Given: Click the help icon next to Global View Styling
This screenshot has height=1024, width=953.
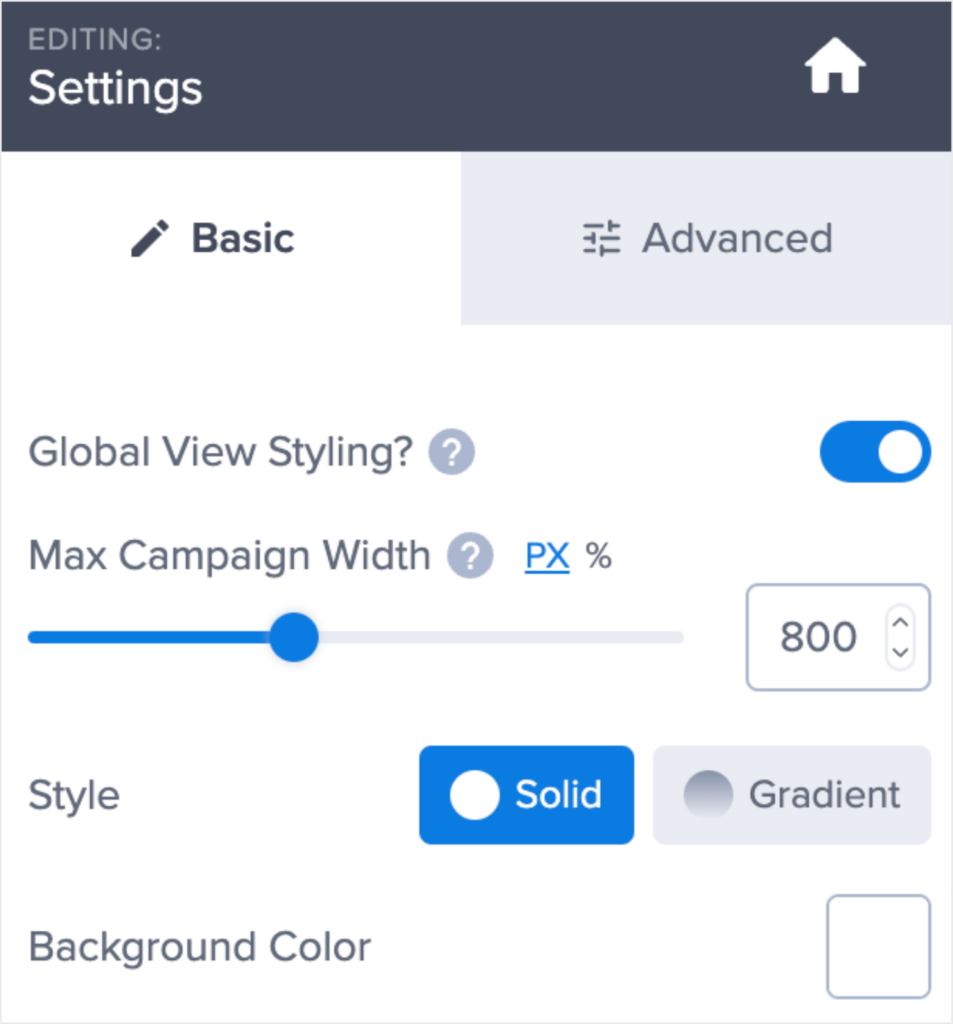Looking at the screenshot, I should pos(451,452).
